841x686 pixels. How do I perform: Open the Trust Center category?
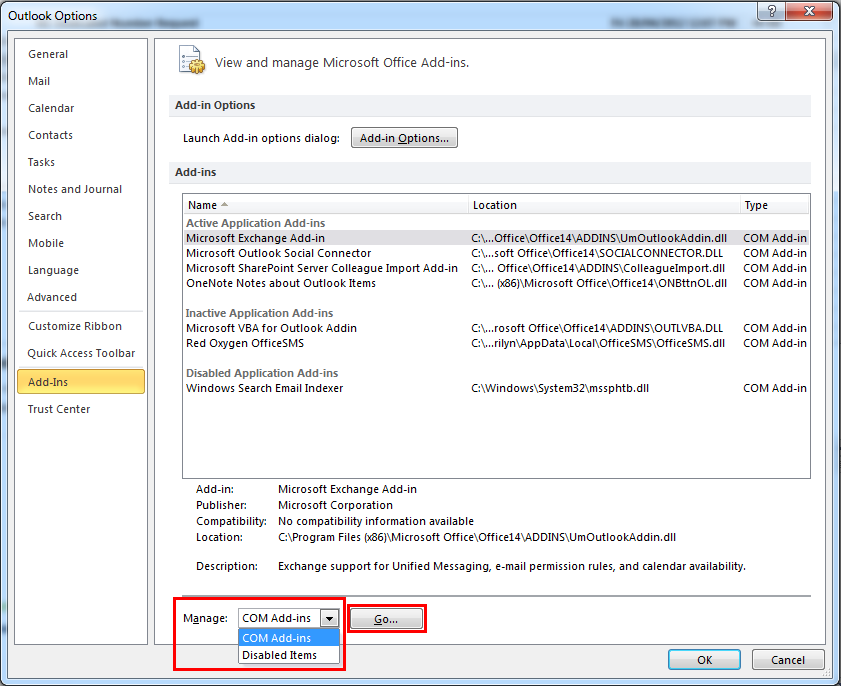58,409
